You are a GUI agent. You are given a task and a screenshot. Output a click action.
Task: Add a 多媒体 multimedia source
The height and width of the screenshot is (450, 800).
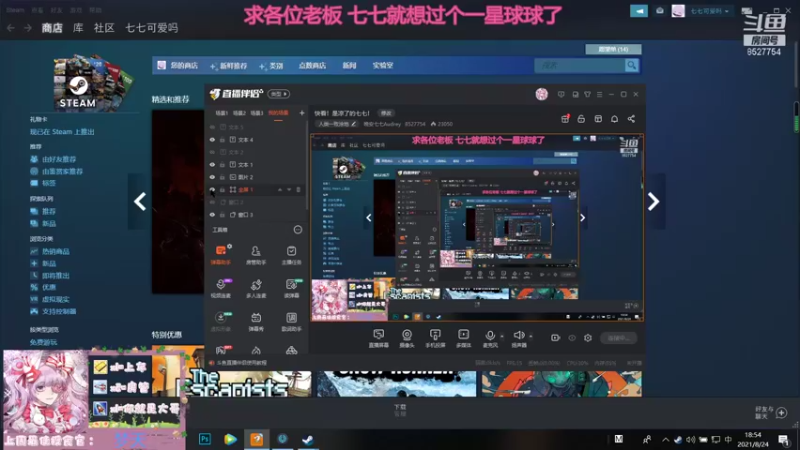click(463, 338)
